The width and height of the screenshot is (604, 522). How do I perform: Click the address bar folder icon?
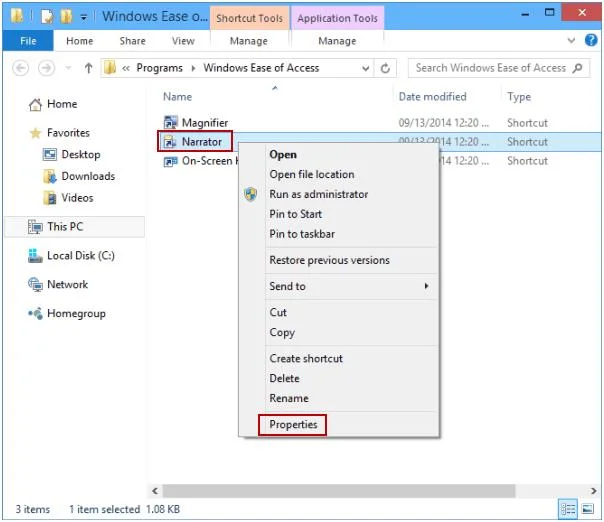pyautogui.click(x=110, y=68)
